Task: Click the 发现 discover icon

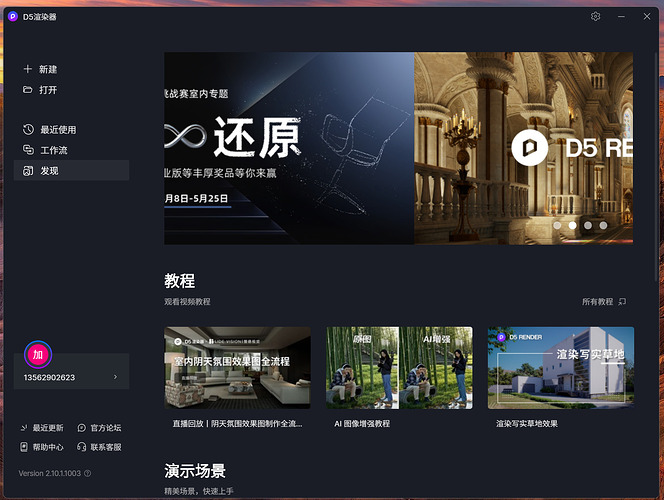Action: click(x=28, y=171)
